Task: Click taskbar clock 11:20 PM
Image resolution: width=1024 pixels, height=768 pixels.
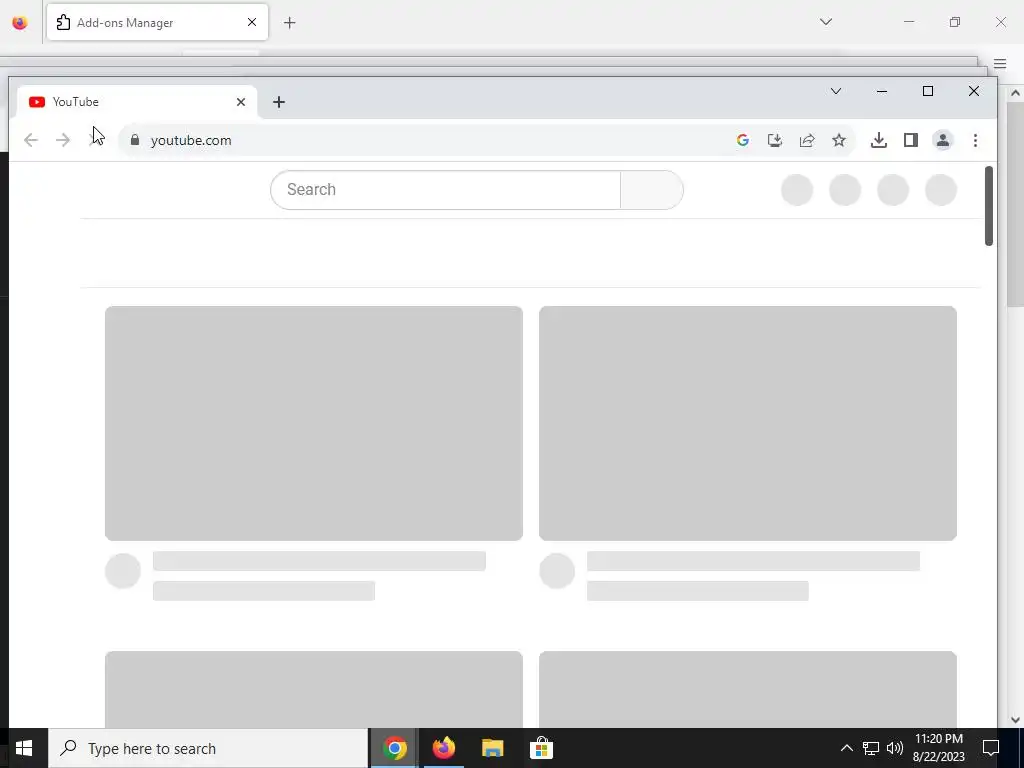Action: [x=938, y=739]
